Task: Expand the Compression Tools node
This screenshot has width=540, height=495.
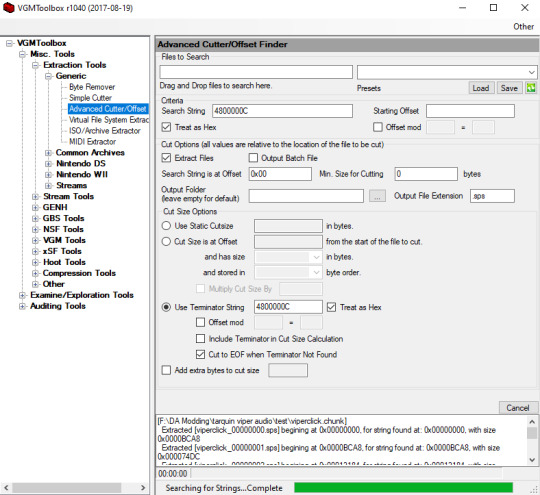Action: tap(35, 273)
